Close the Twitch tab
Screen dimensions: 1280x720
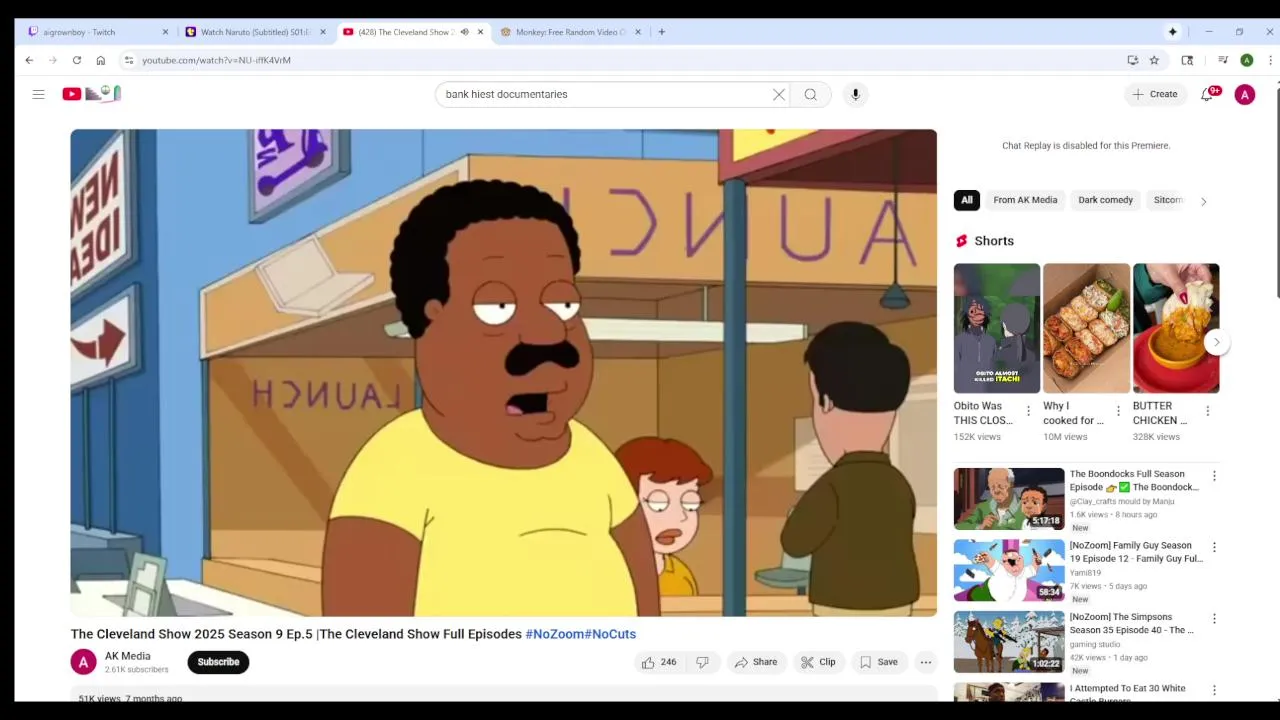[x=166, y=32]
